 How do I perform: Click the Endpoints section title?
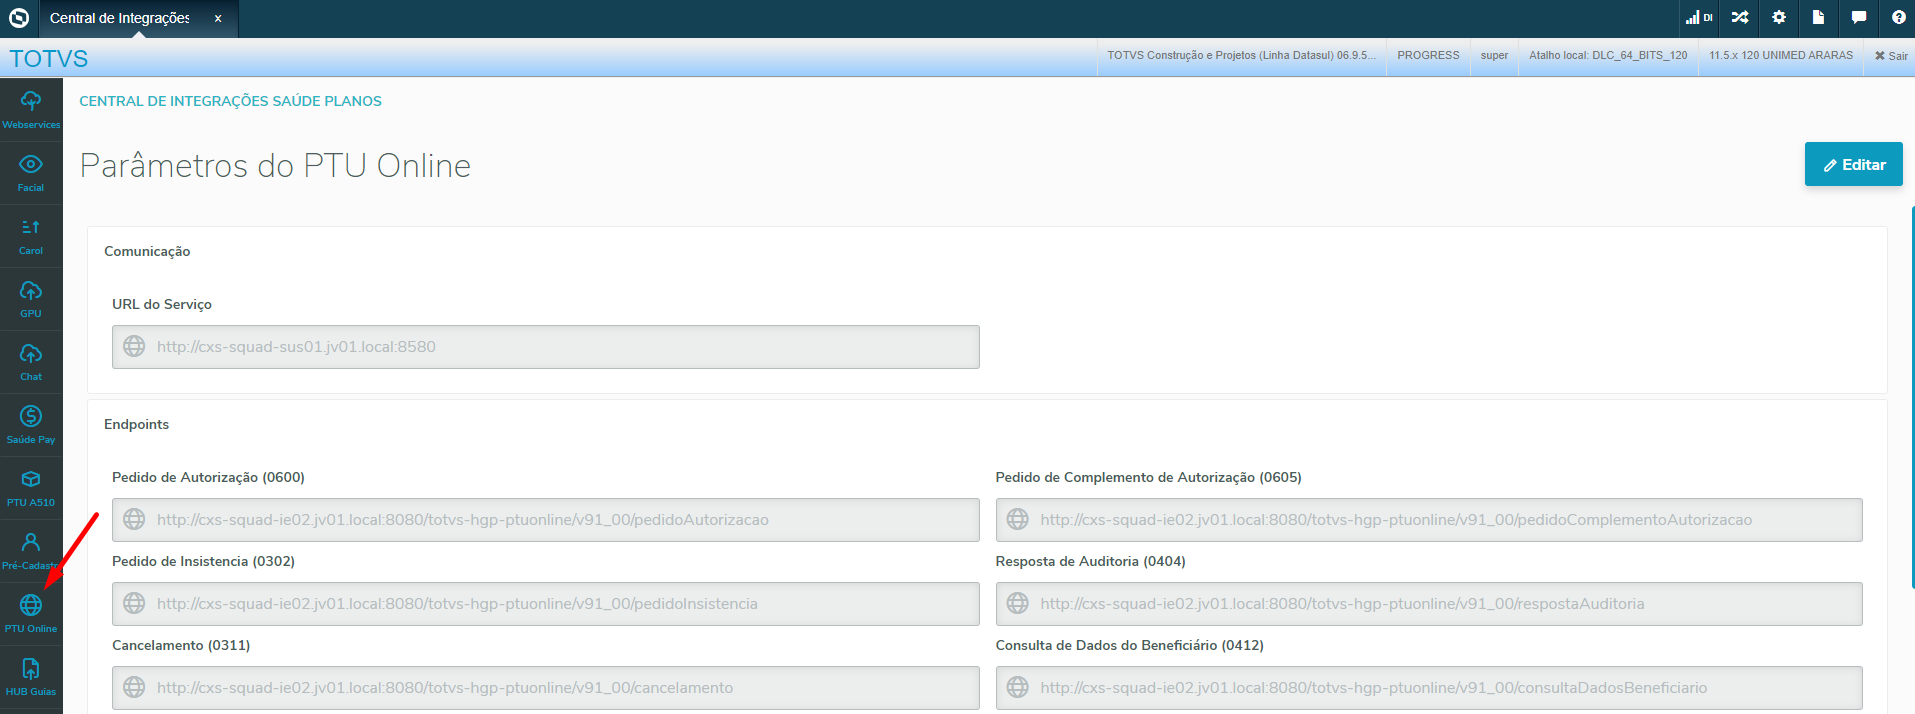(x=136, y=424)
